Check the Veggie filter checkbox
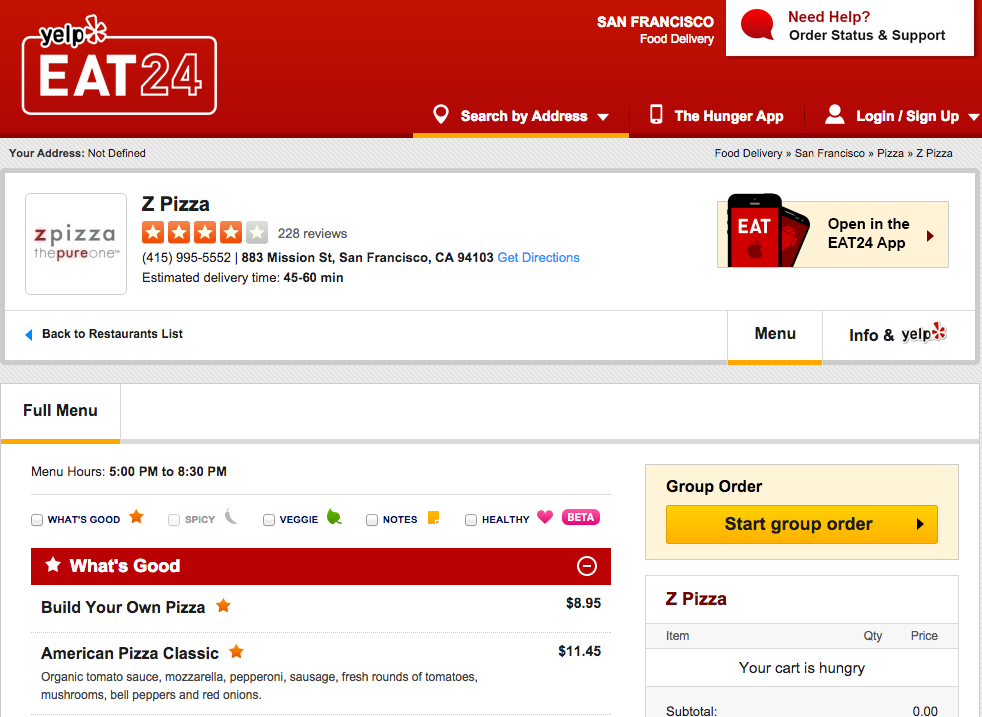 pyautogui.click(x=269, y=520)
